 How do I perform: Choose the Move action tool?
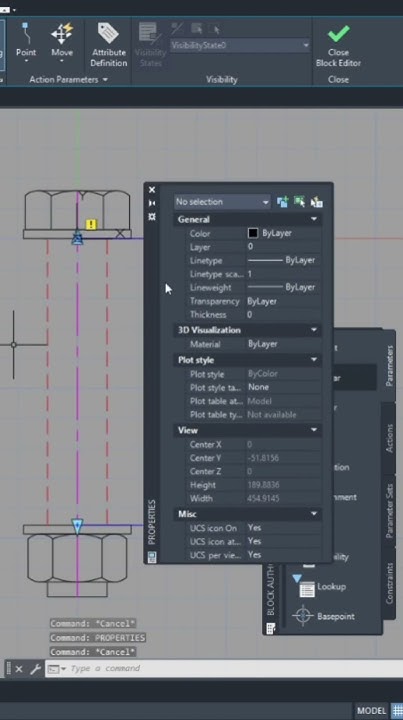pyautogui.click(x=62, y=39)
